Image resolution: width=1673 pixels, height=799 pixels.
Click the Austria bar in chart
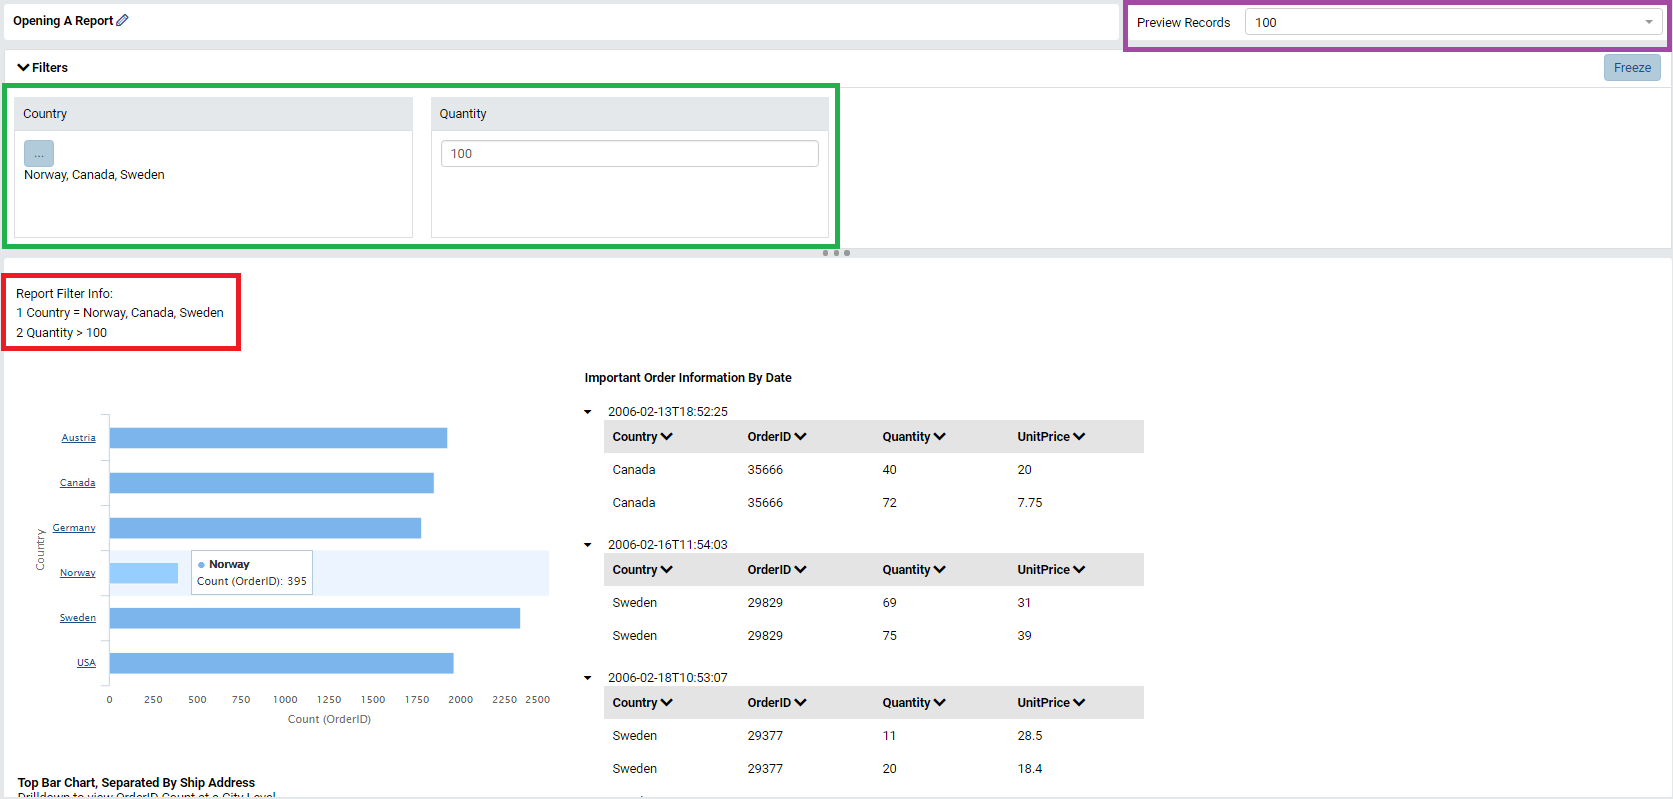[x=278, y=438]
